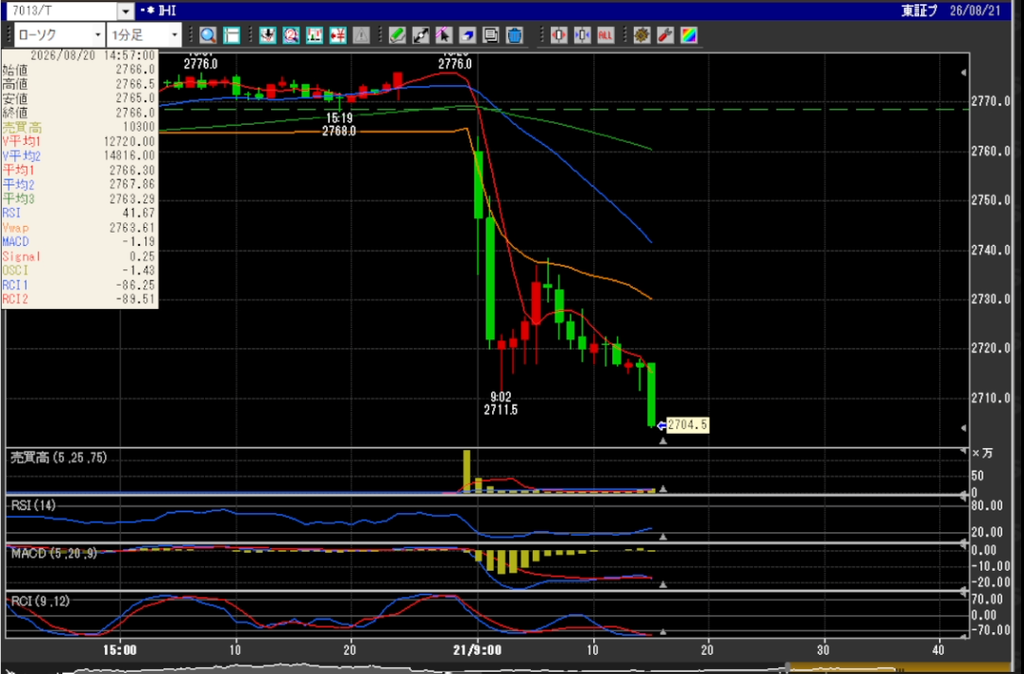1024x674 pixels.
Task: Click the red wrench tool icon
Action: click(665, 35)
